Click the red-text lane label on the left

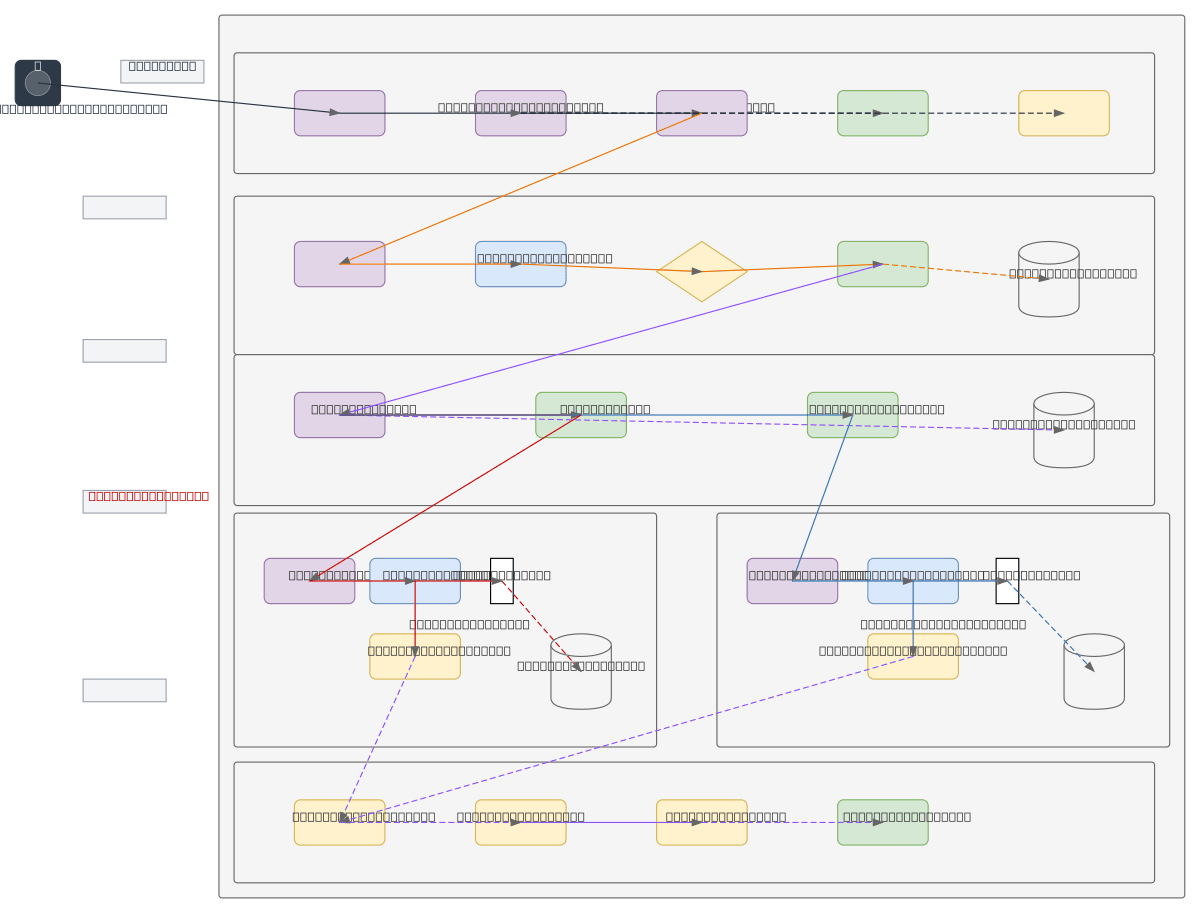tap(125, 501)
